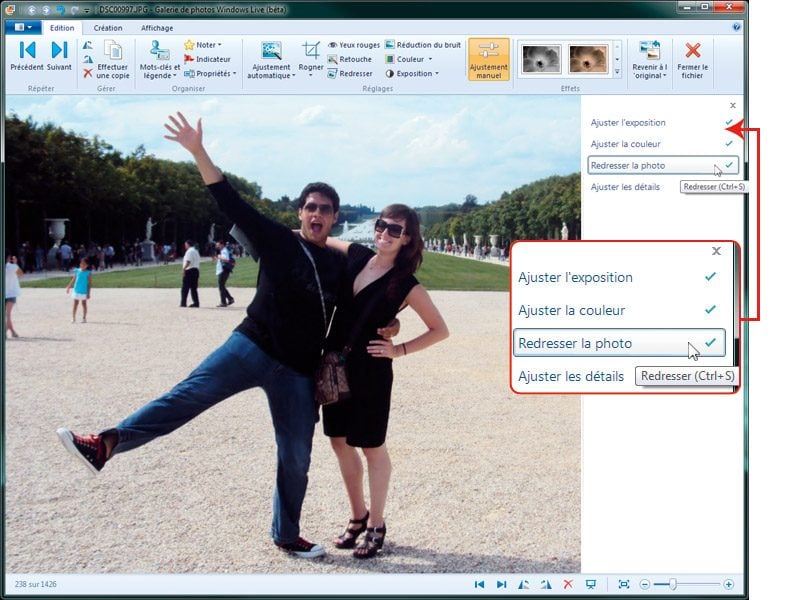The image size is (800, 600).
Task: Expand Ajuster la couleur in side panel
Action: (626, 144)
